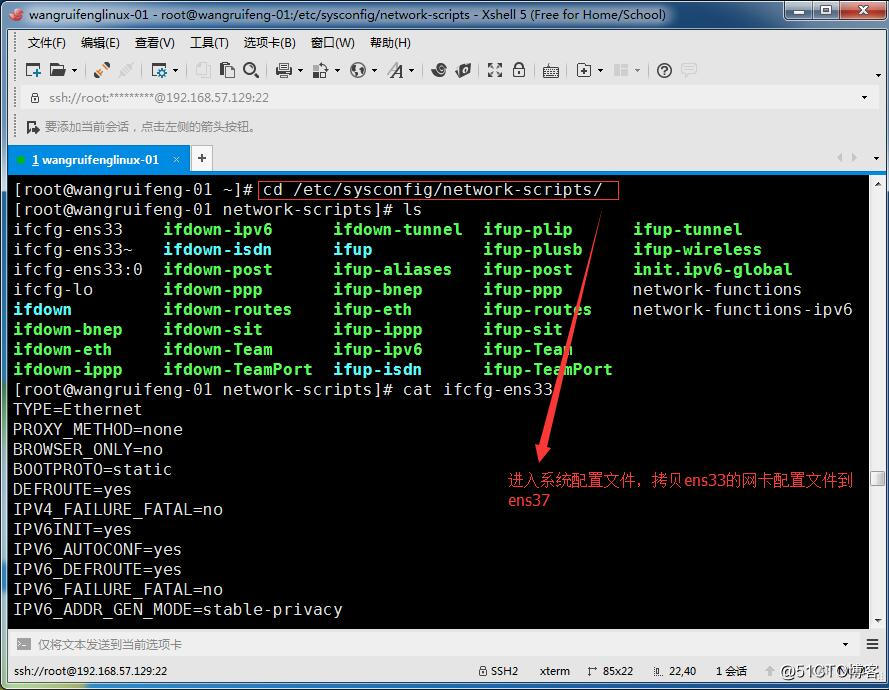
Task: Click the Paste clipboard icon
Action: tap(227, 70)
